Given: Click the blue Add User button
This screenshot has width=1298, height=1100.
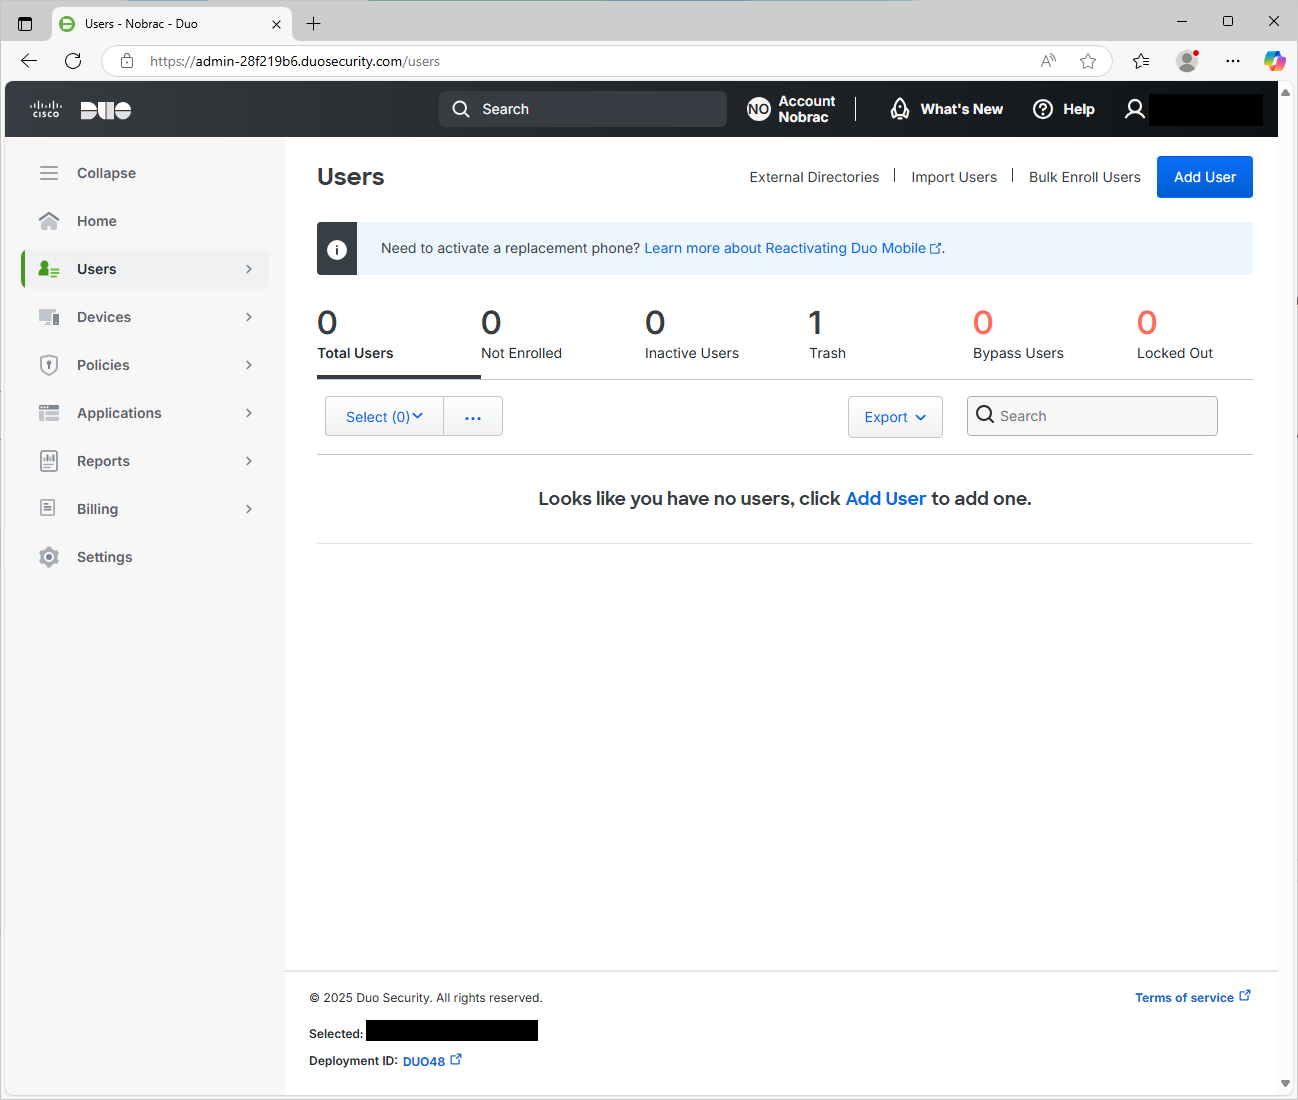Looking at the screenshot, I should [1205, 177].
